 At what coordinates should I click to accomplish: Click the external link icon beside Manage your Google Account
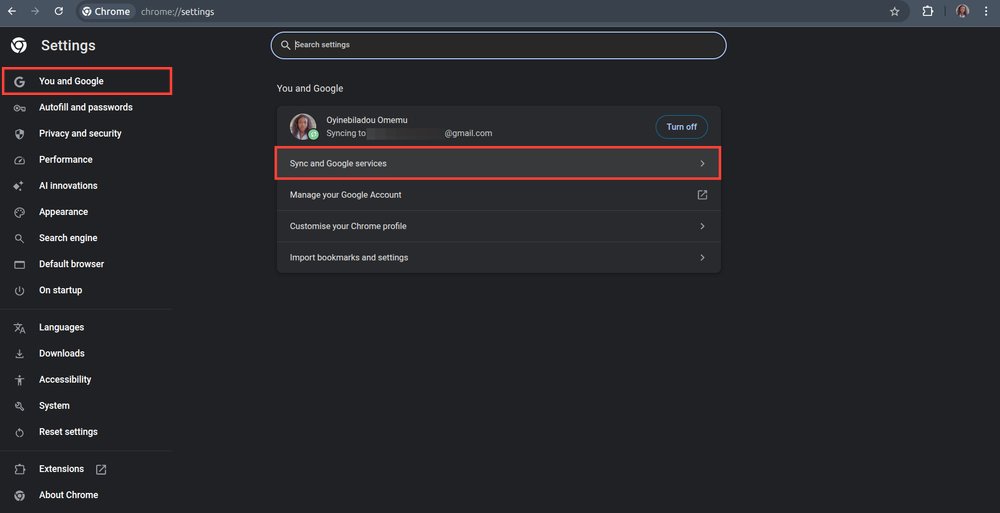(x=702, y=195)
